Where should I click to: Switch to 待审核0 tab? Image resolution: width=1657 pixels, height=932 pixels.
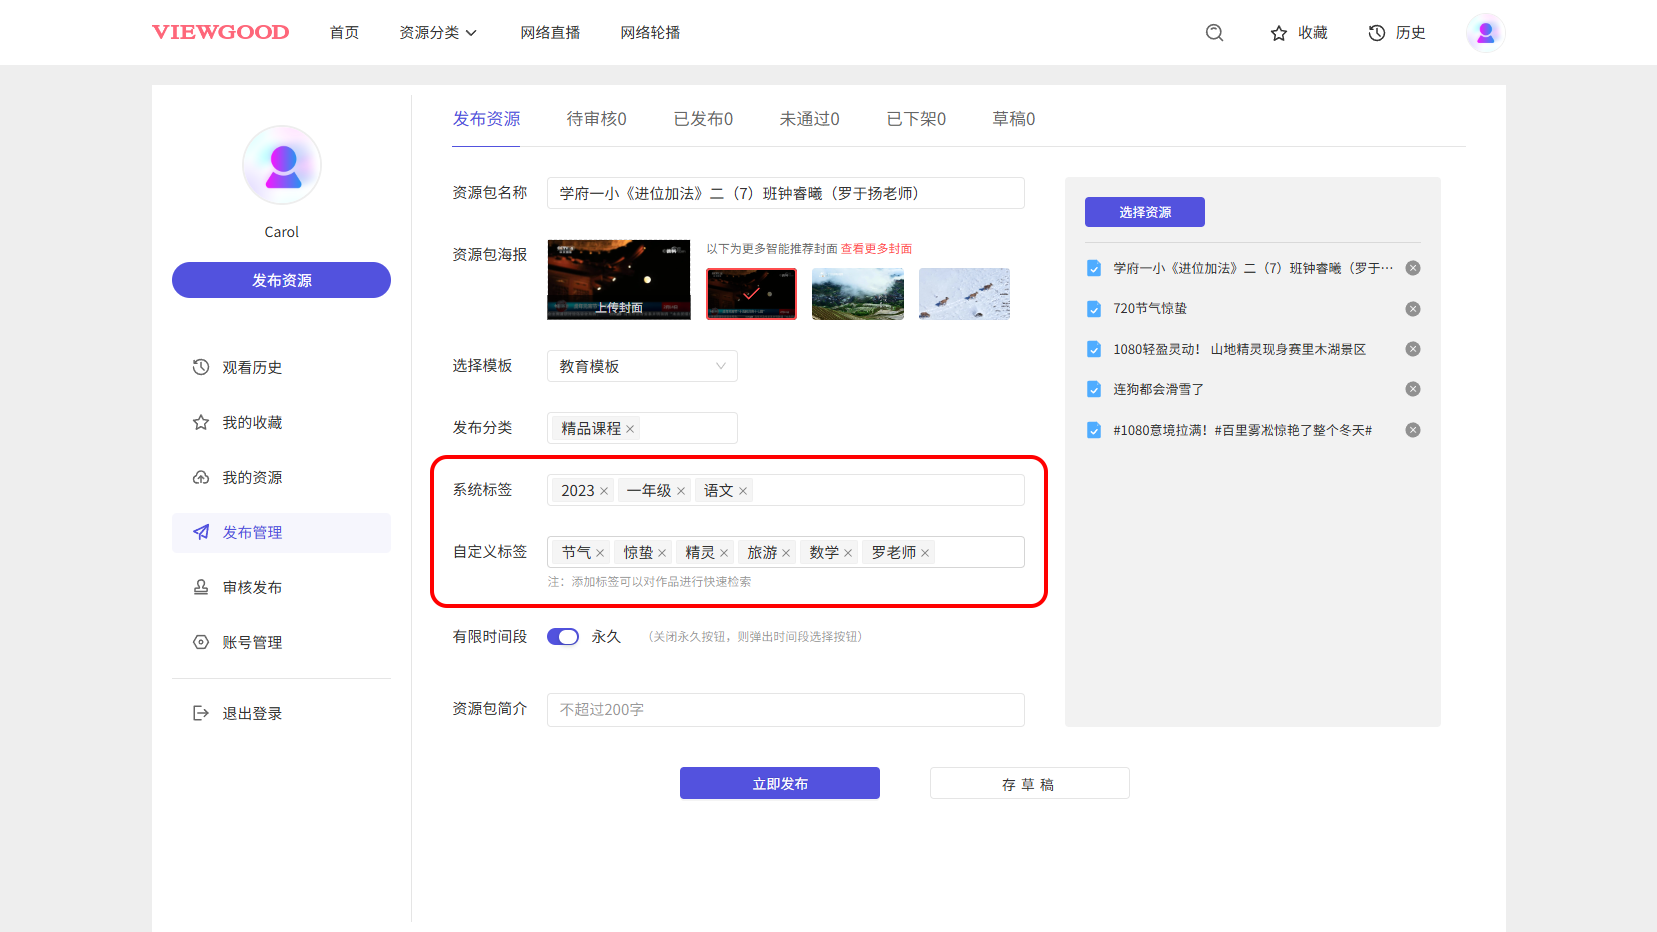pyautogui.click(x=596, y=119)
